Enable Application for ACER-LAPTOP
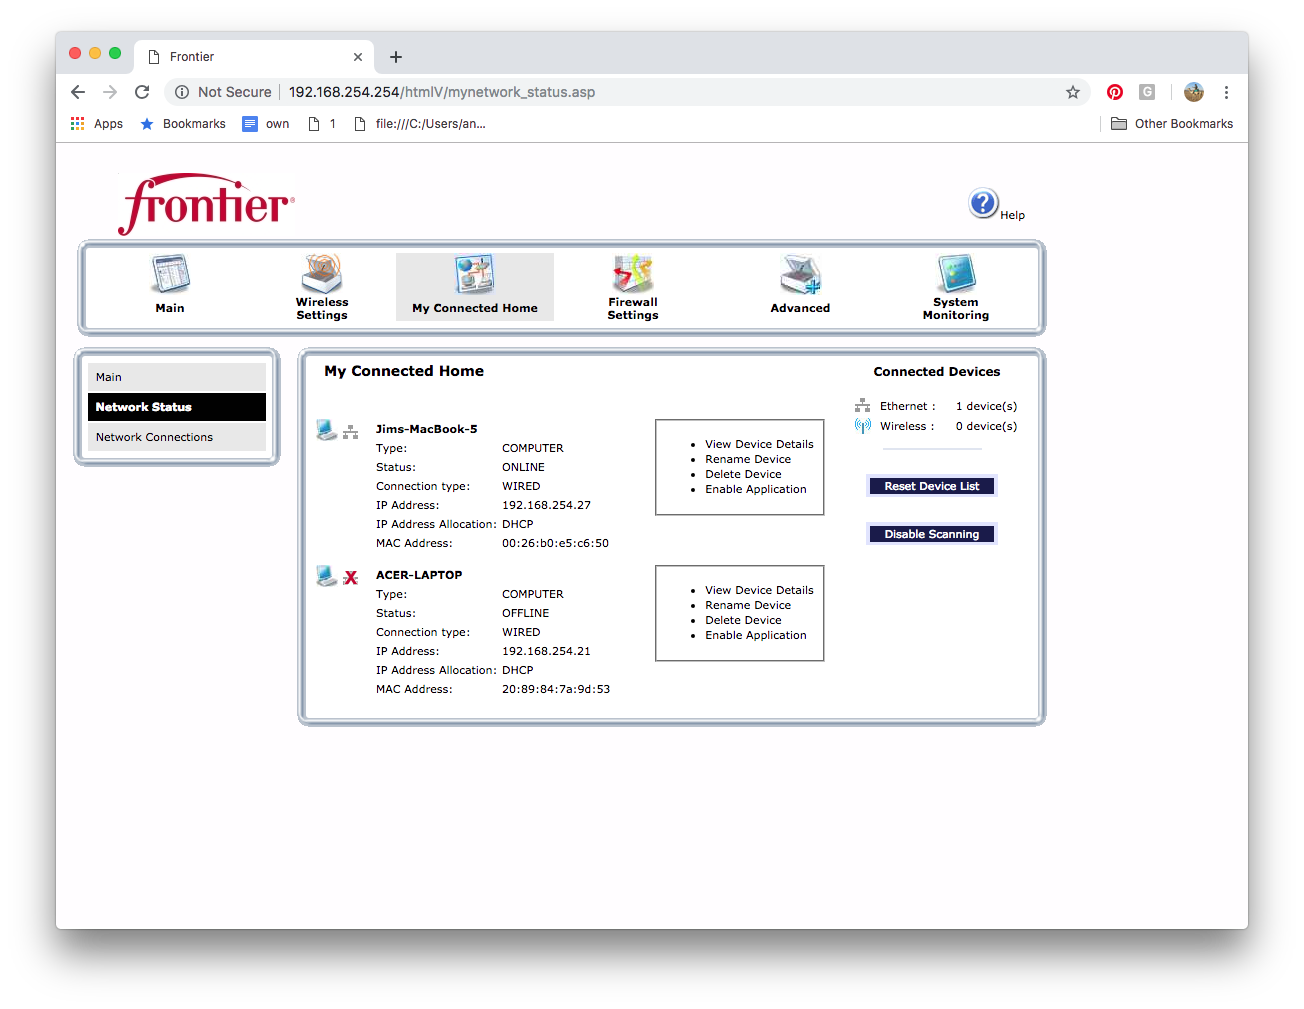Screen dimensions: 1304x1009 (x=755, y=635)
